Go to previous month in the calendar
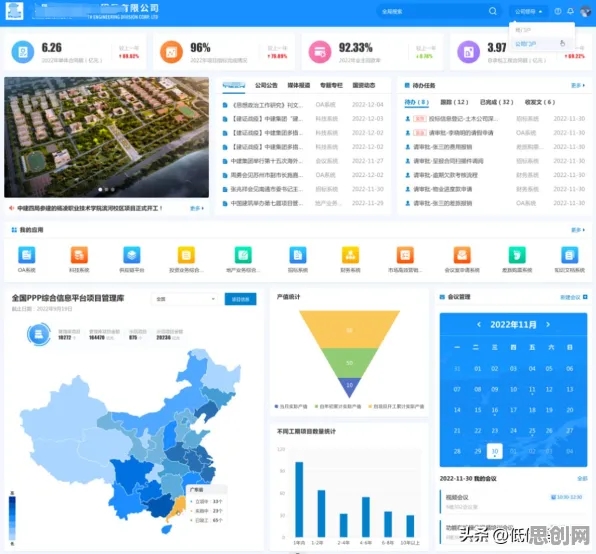 click(x=479, y=324)
